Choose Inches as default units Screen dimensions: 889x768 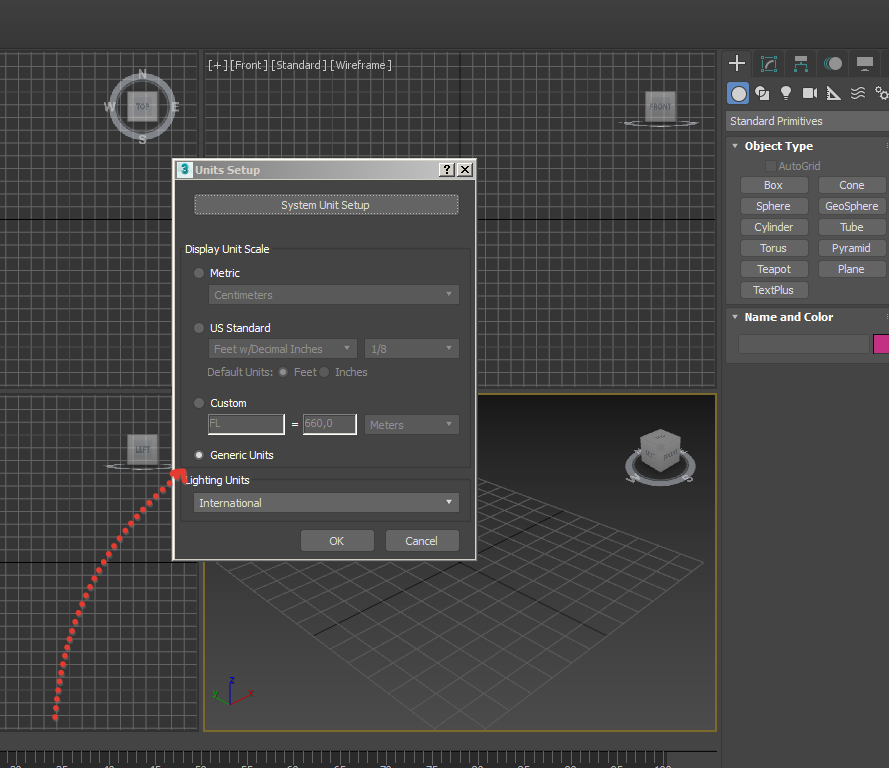click(x=324, y=372)
